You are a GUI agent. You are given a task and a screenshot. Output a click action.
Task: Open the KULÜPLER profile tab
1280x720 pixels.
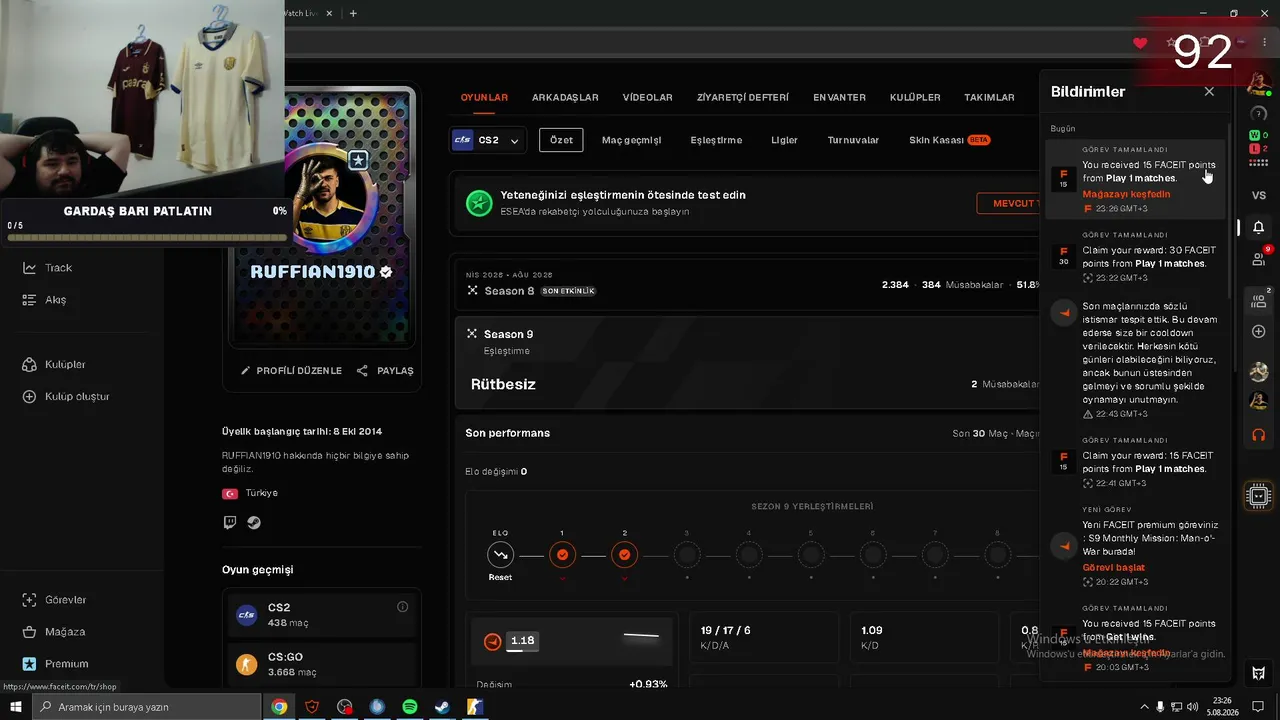(915, 98)
